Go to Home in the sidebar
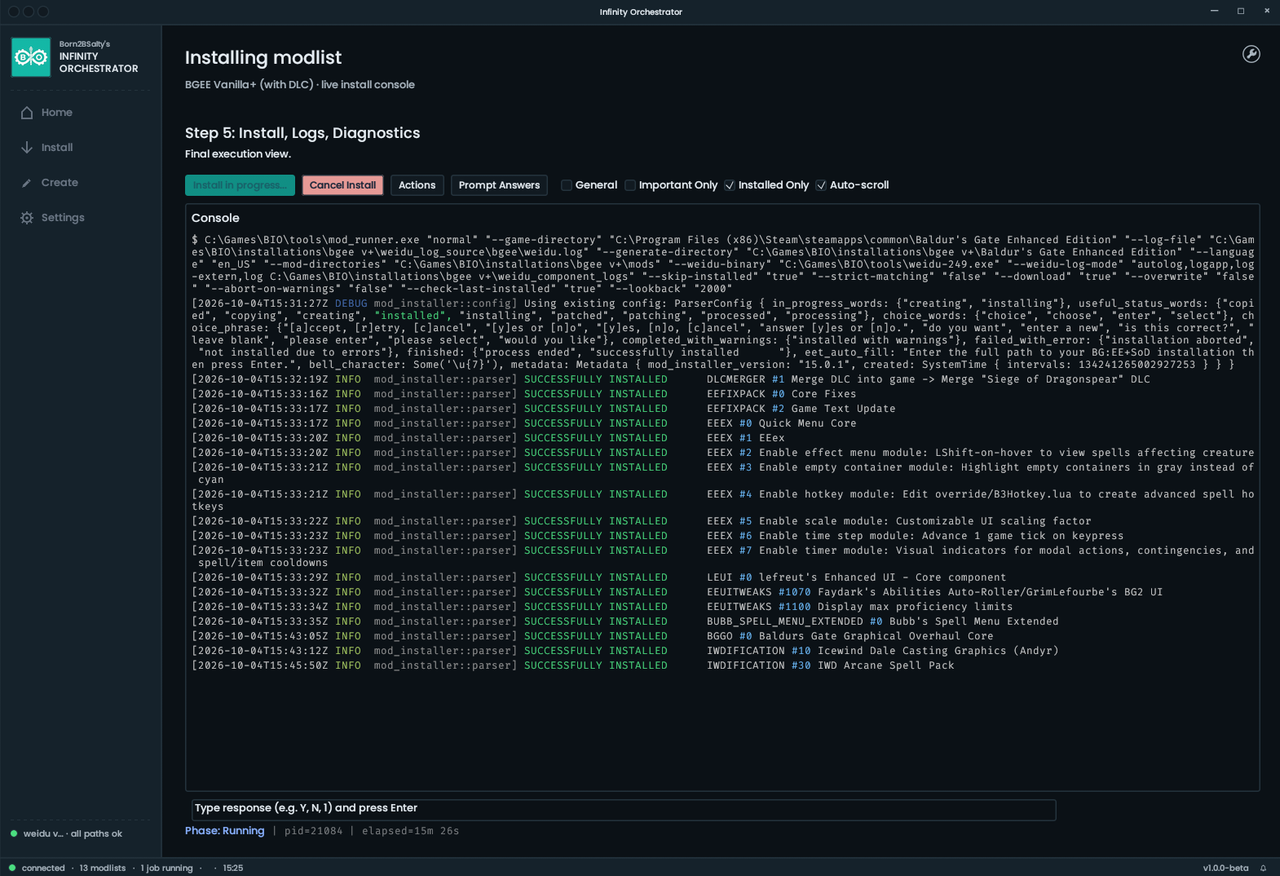 (57, 113)
